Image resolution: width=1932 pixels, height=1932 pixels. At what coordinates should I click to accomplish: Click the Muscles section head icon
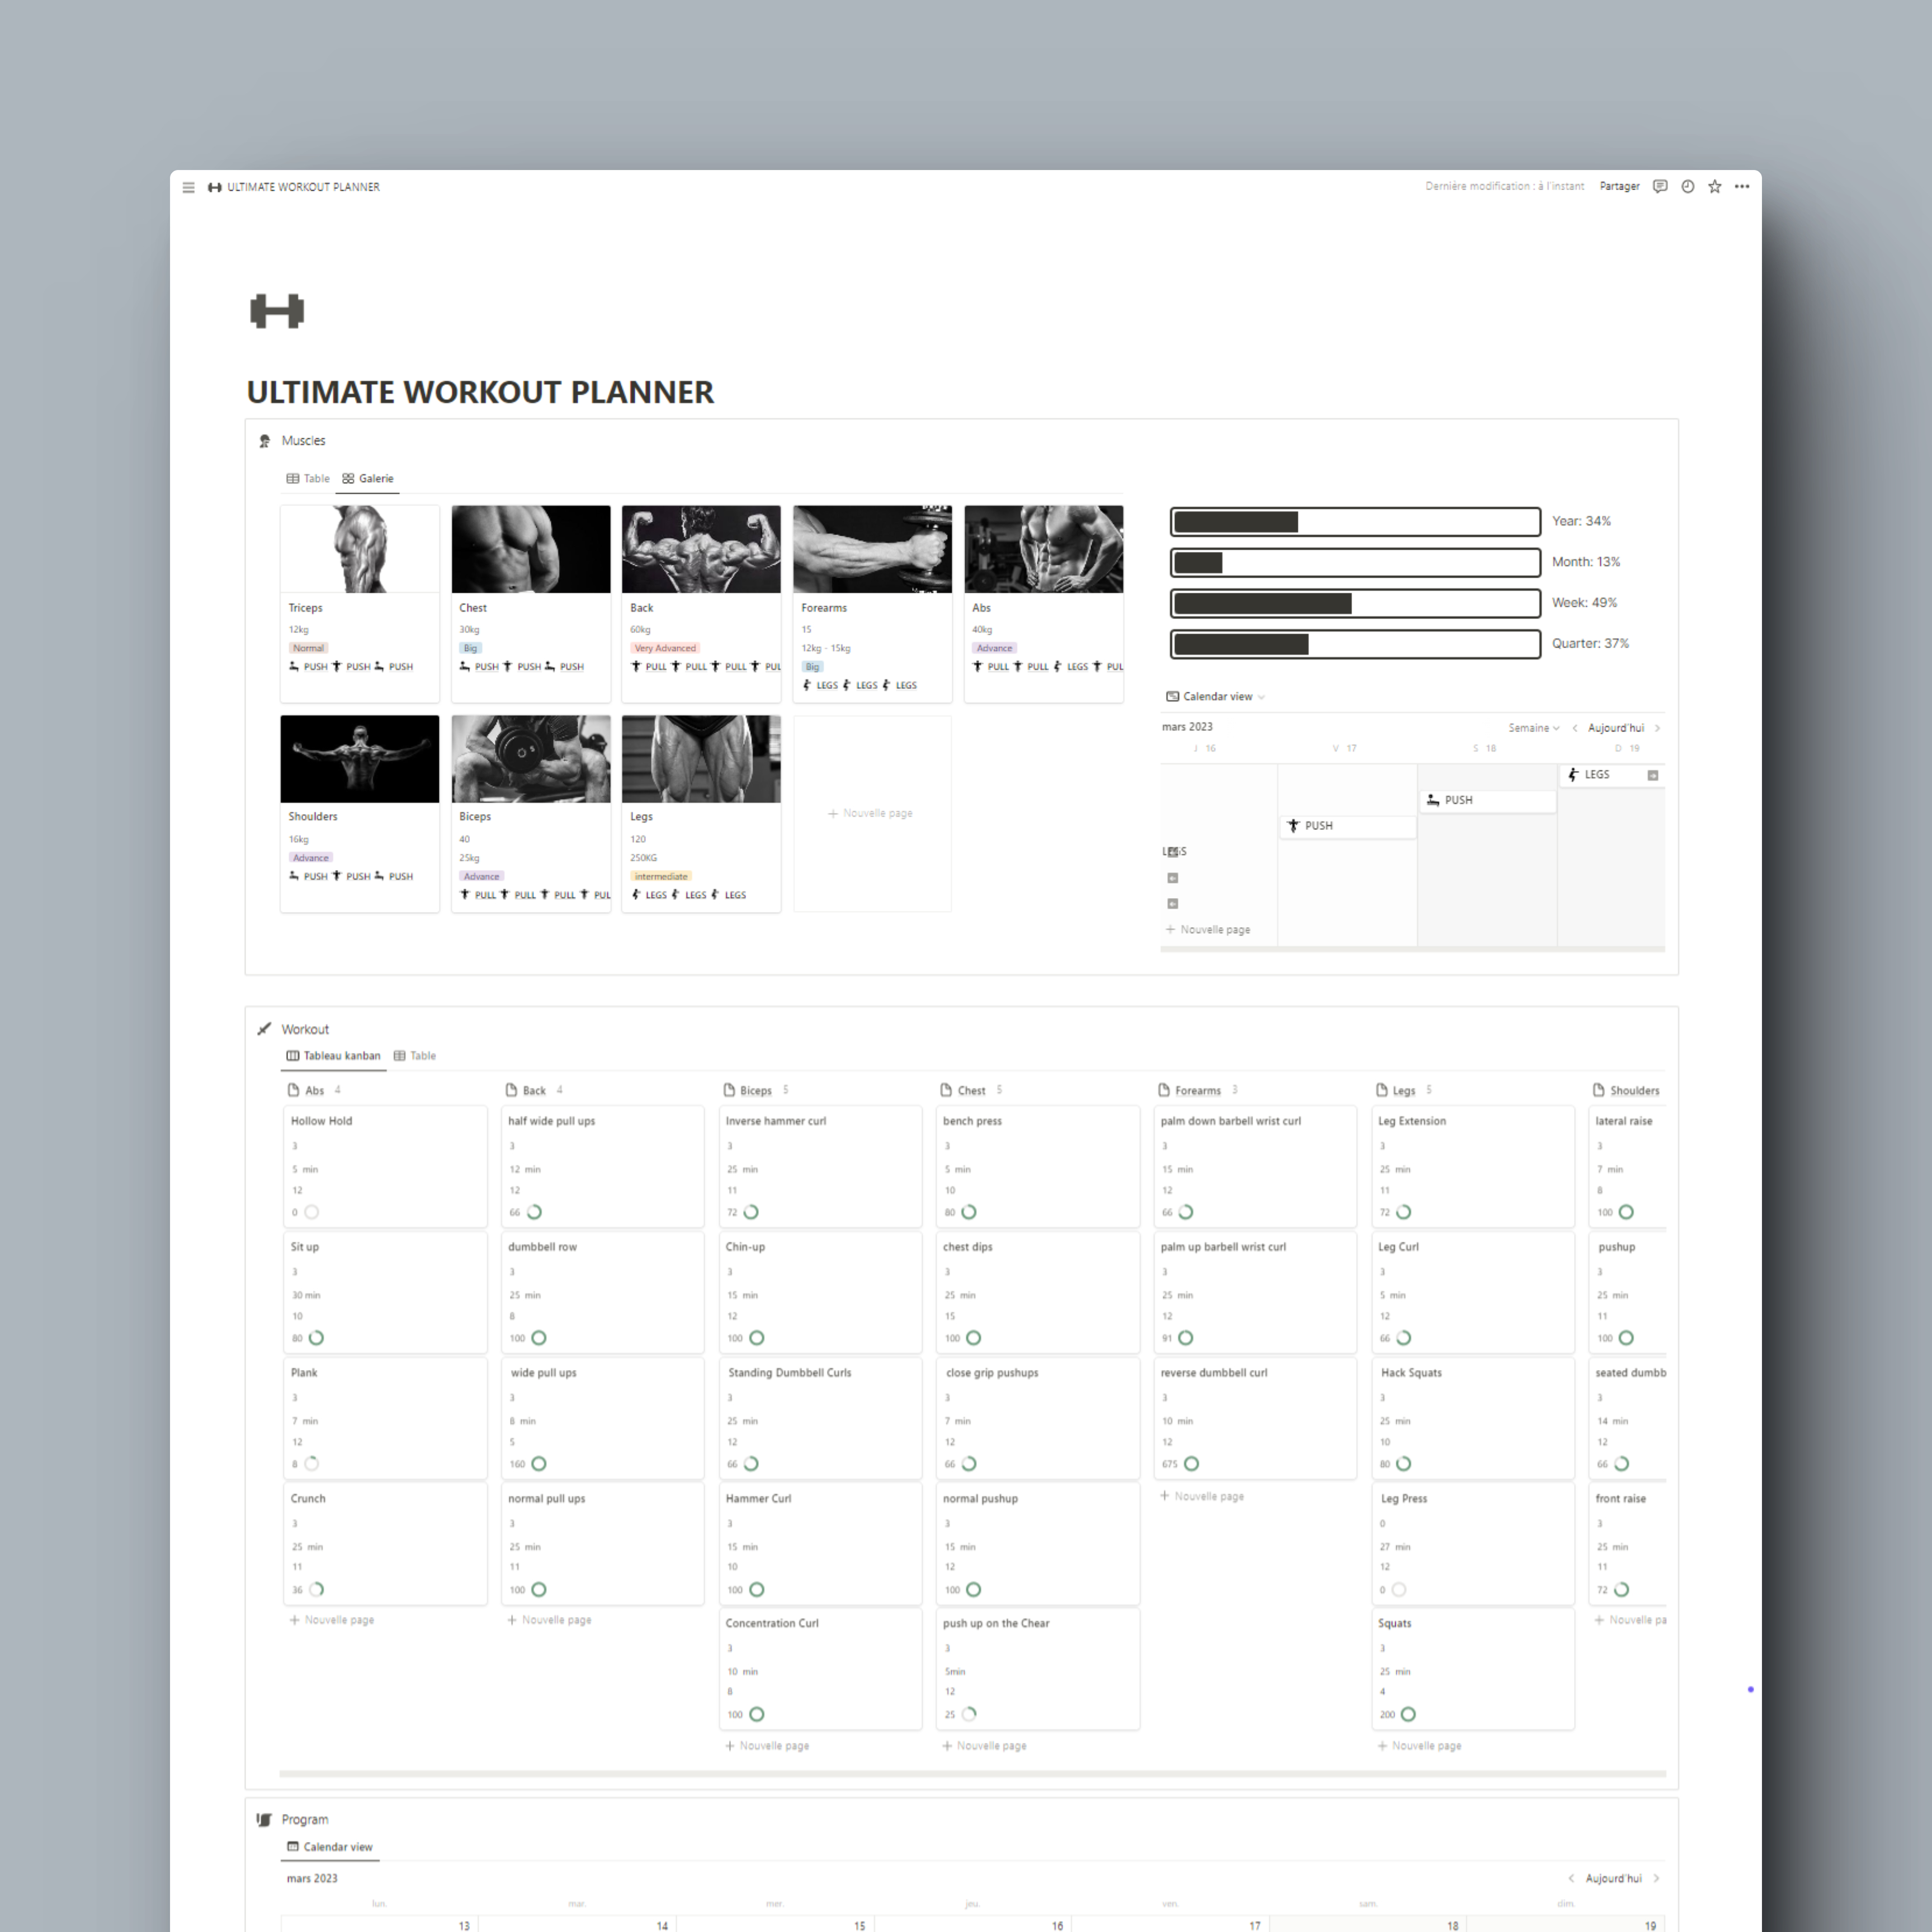click(x=264, y=441)
